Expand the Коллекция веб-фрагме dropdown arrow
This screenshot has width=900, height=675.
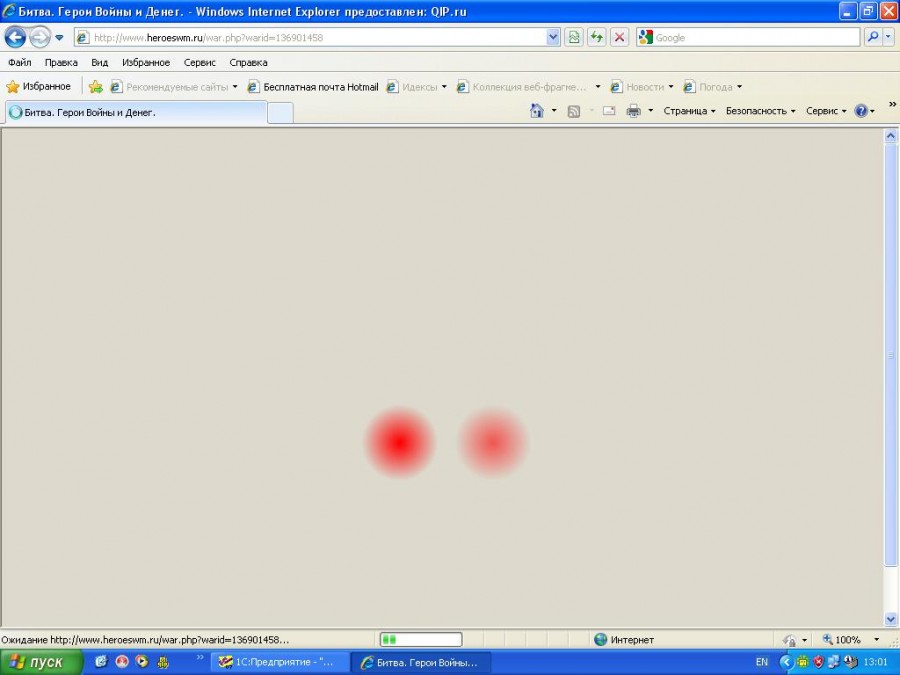coord(598,87)
